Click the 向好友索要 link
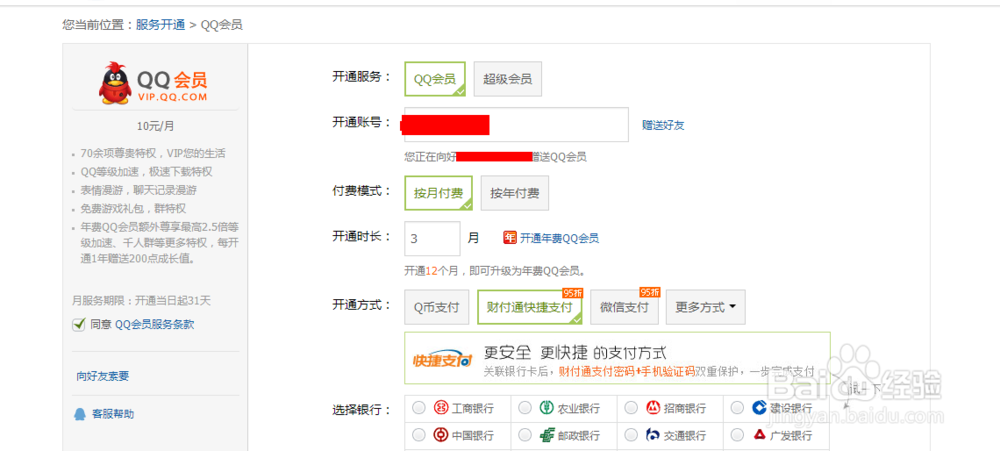Viewport: 1000px width, 451px height. tap(103, 376)
